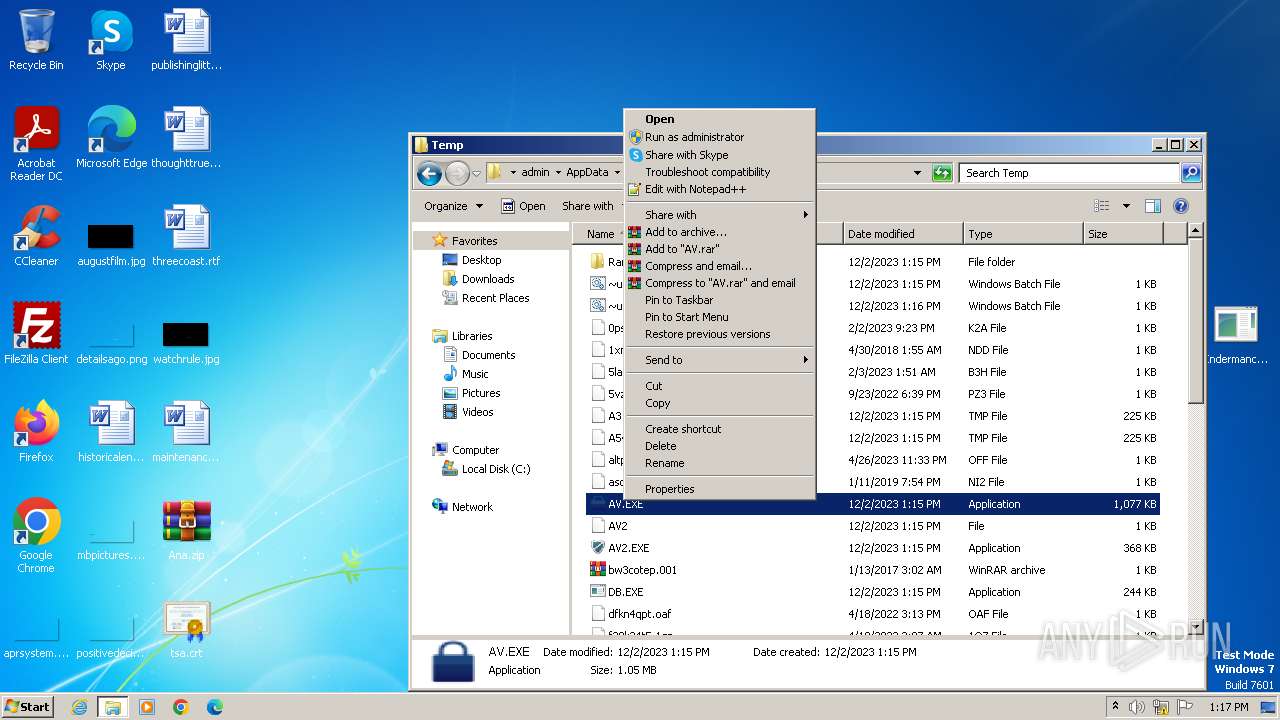Image resolution: width=1280 pixels, height=720 pixels.
Task: Open recent pages dropdown arrow
Action: pyautogui.click(x=477, y=173)
